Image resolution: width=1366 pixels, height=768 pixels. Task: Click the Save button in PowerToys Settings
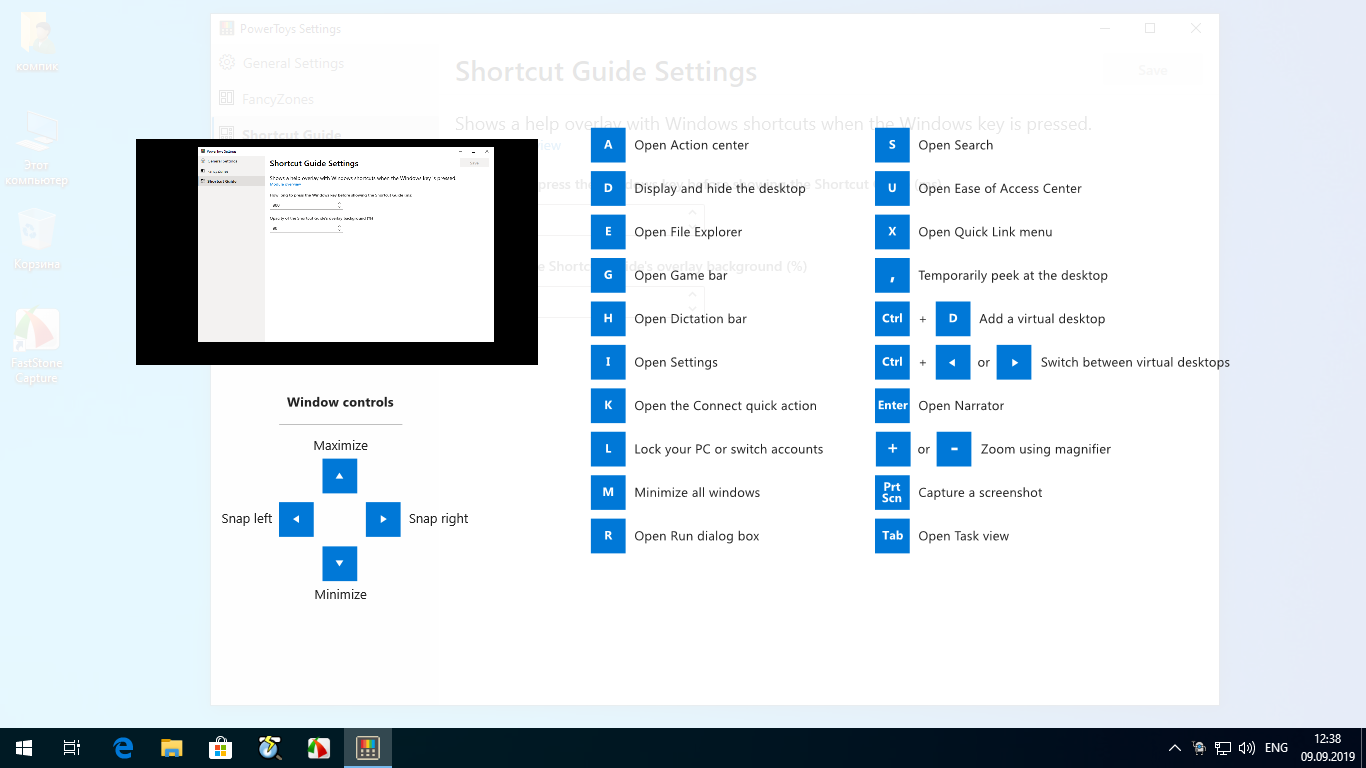(x=1153, y=70)
